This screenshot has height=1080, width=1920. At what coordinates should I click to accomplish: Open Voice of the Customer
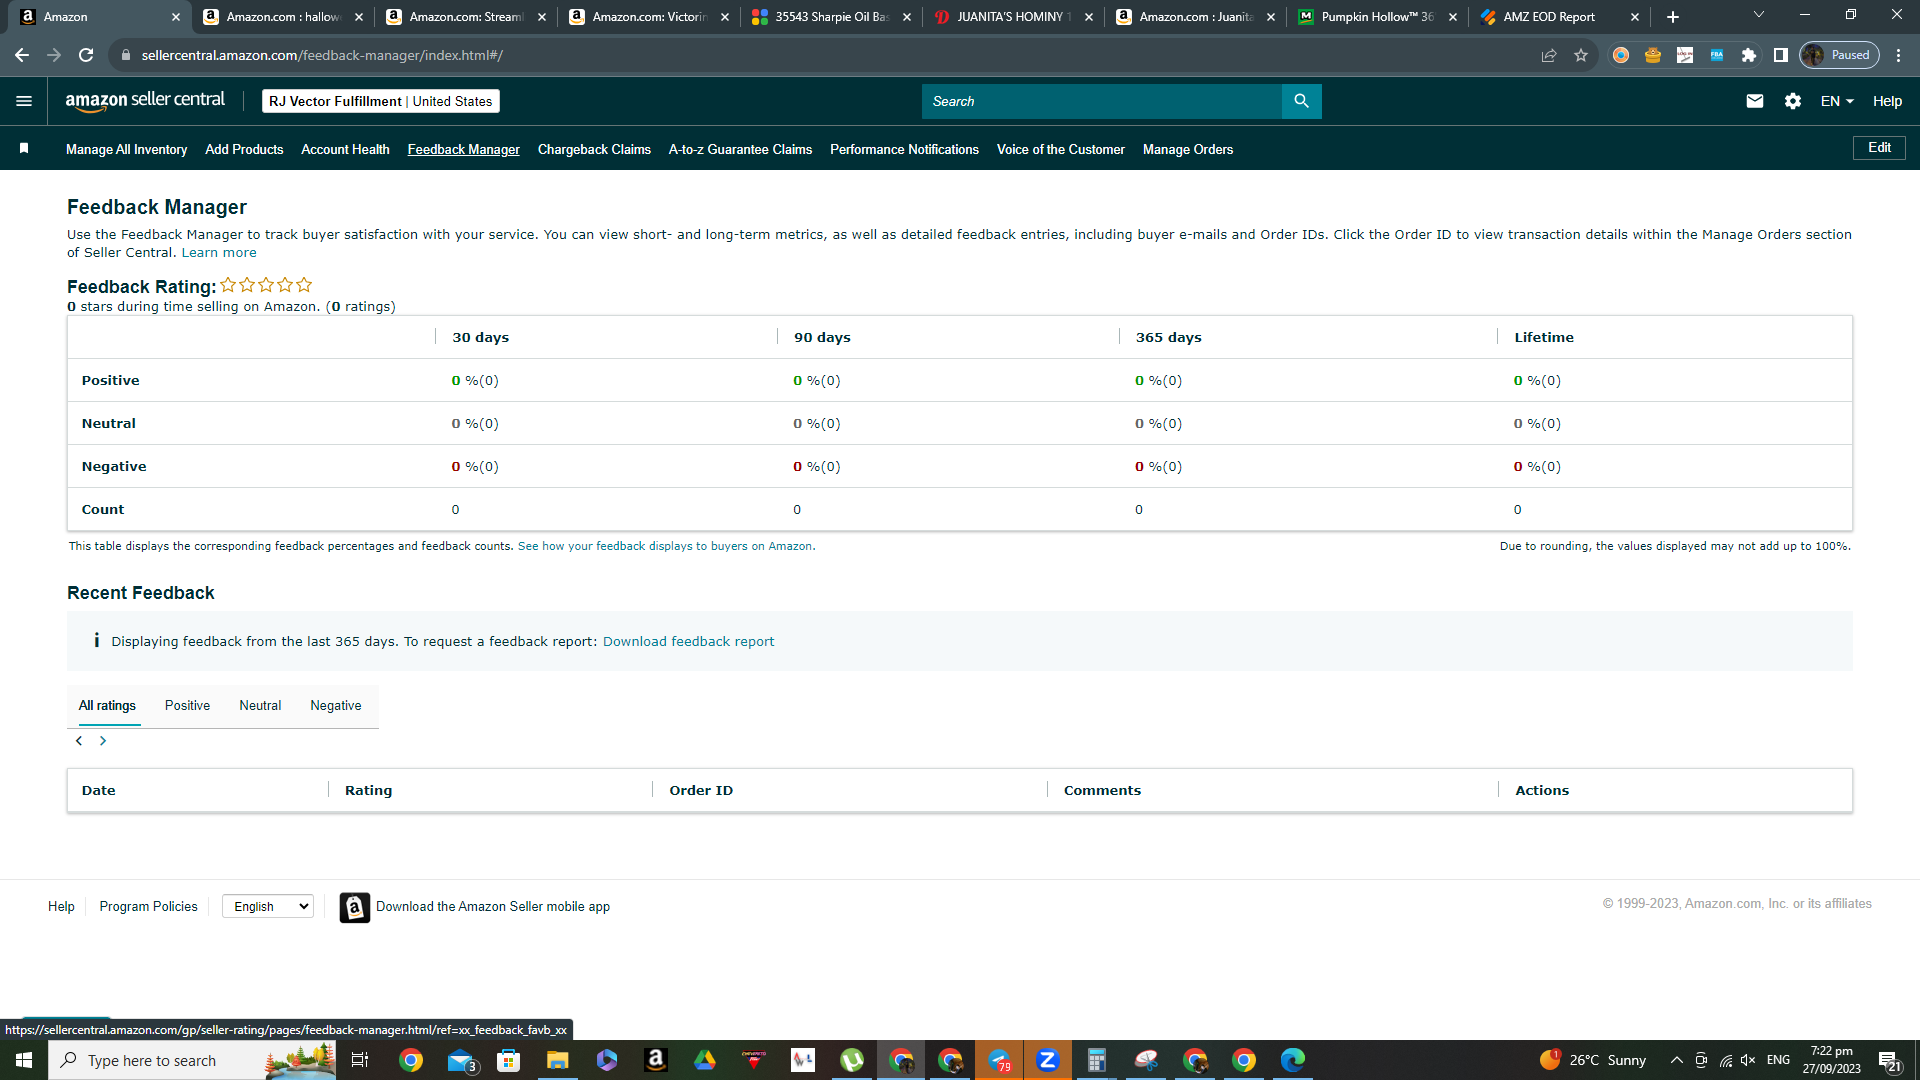click(1060, 149)
